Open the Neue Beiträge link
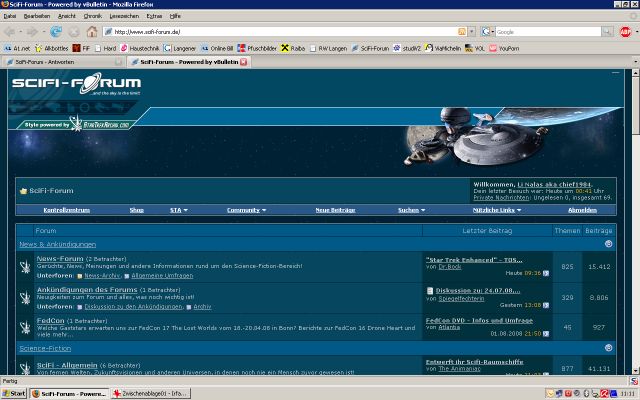640x400 pixels. pyautogui.click(x=335, y=210)
